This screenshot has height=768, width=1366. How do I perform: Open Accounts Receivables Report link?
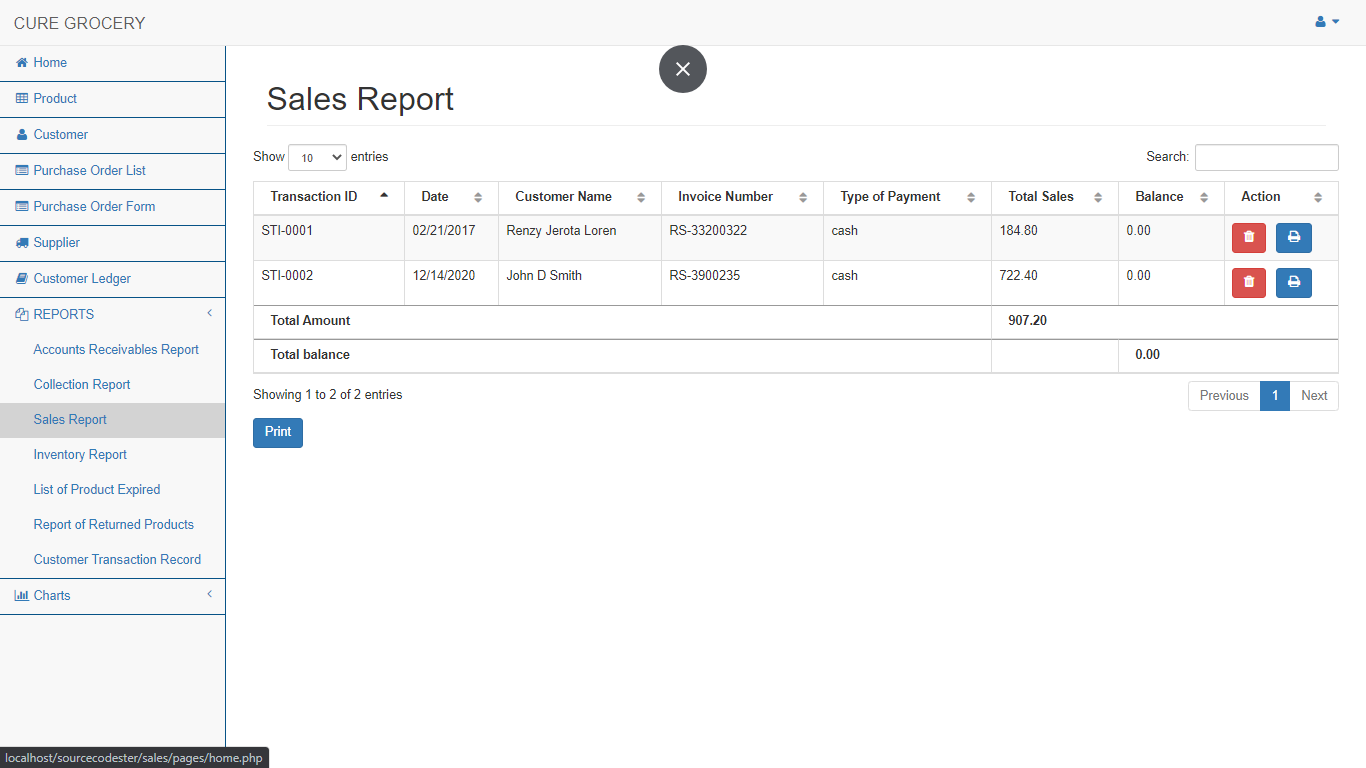[x=116, y=349]
